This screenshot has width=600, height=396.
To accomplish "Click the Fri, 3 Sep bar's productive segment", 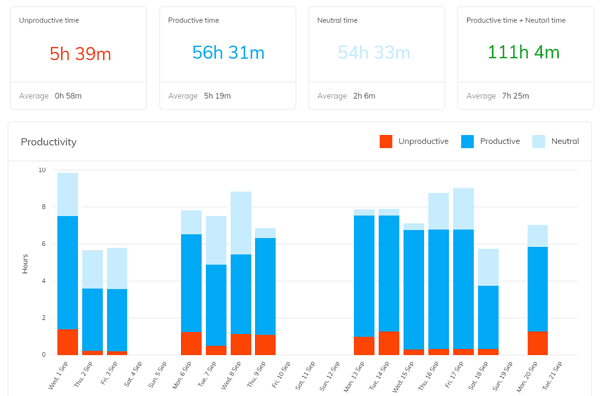I will pyautogui.click(x=117, y=320).
